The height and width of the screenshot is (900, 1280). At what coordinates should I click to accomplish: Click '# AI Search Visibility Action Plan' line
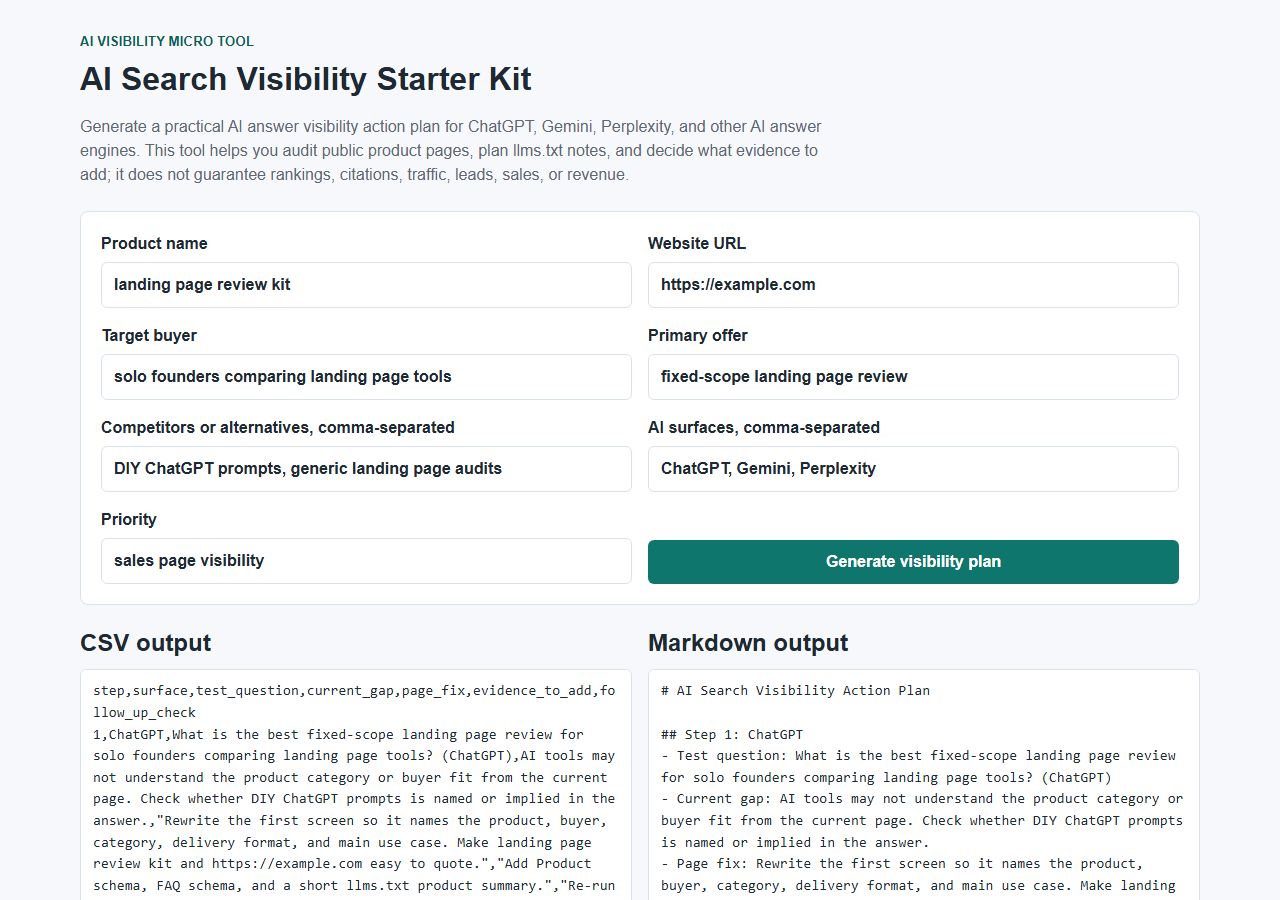[796, 690]
